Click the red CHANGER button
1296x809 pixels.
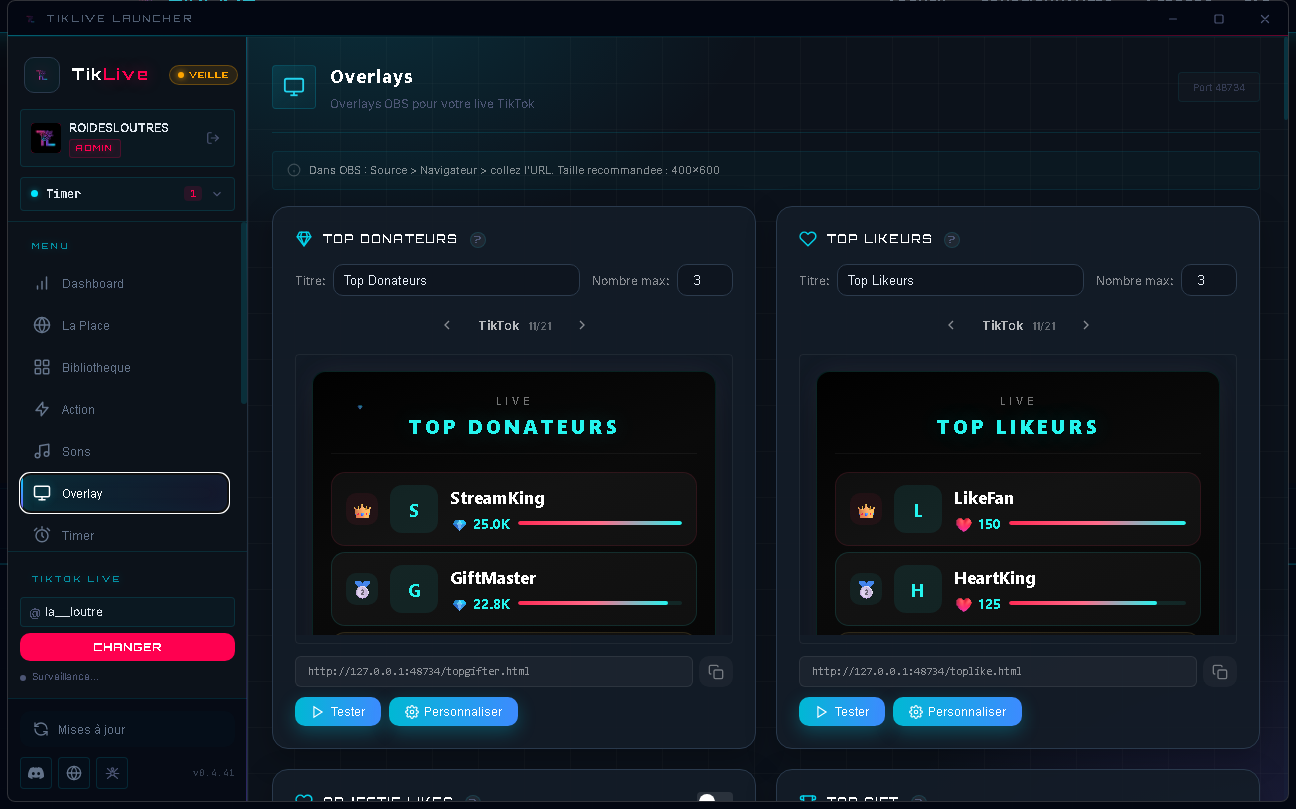(127, 647)
